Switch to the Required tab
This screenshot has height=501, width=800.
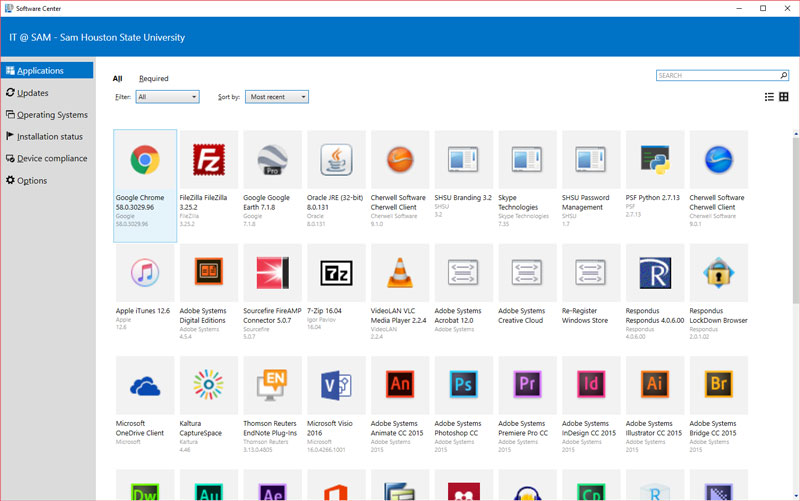pos(153,78)
